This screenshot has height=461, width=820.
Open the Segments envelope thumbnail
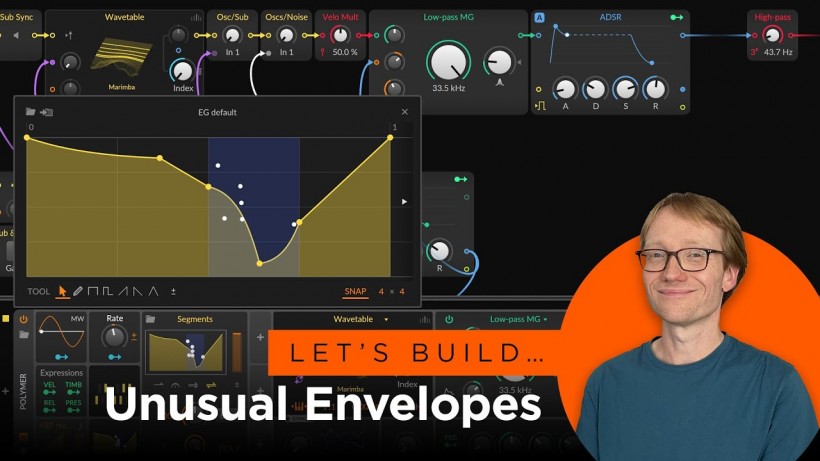tap(186, 352)
